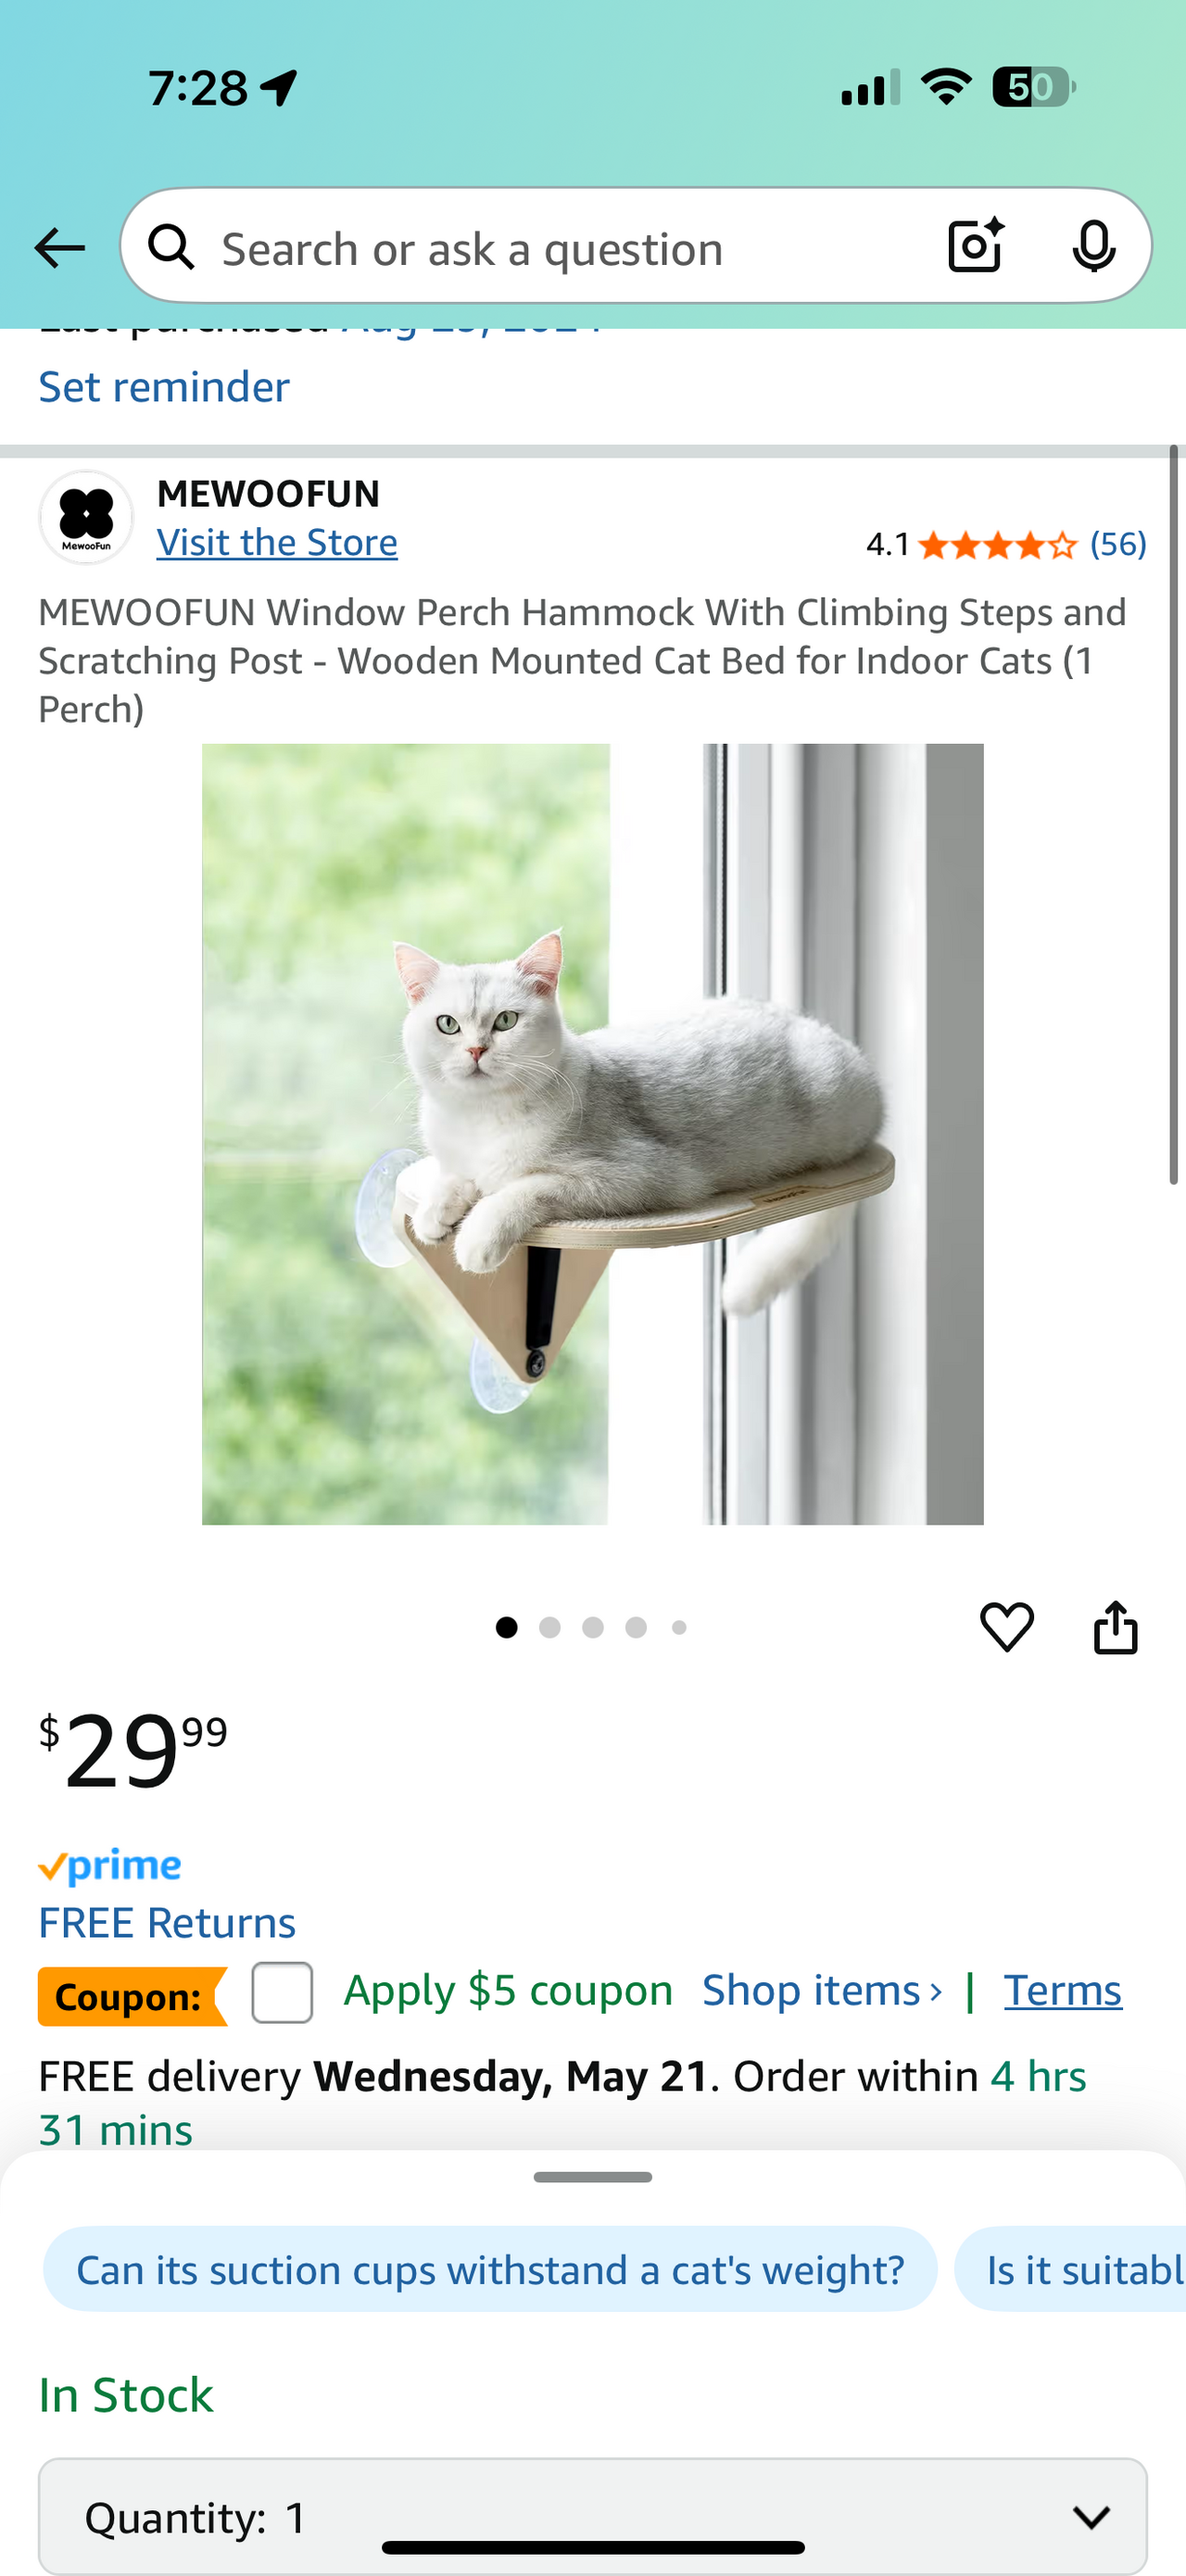Screen dimensions: 1186x2576
Task: Pull up the bottom sheet drag handle
Action: [x=592, y=2177]
